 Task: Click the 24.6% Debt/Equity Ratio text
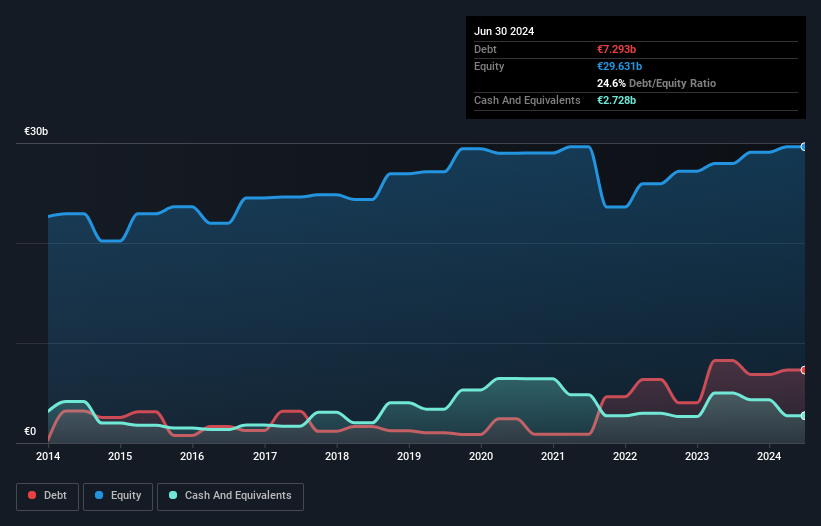[x=657, y=83]
